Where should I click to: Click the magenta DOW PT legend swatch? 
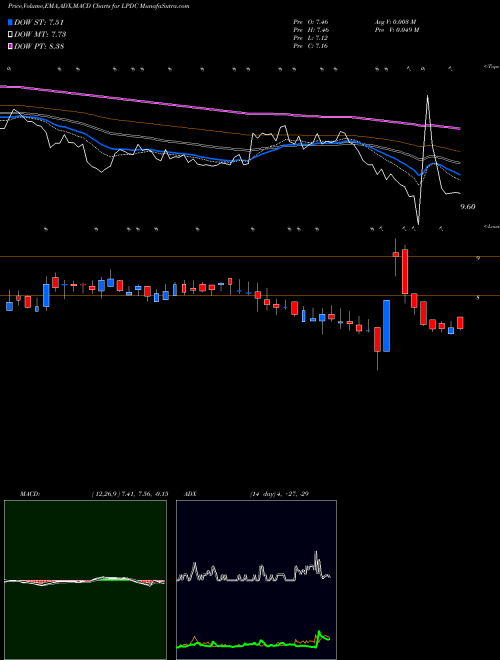coord(10,46)
